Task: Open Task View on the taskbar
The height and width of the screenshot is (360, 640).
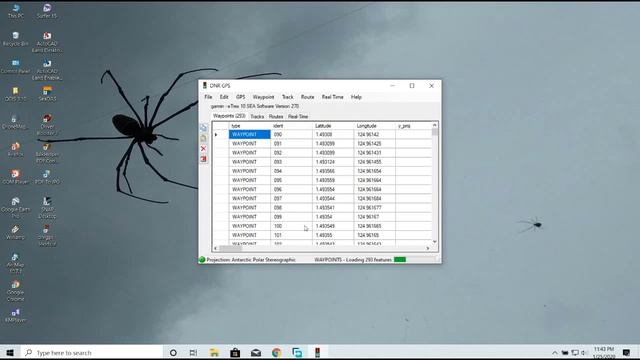Action: 193,353
